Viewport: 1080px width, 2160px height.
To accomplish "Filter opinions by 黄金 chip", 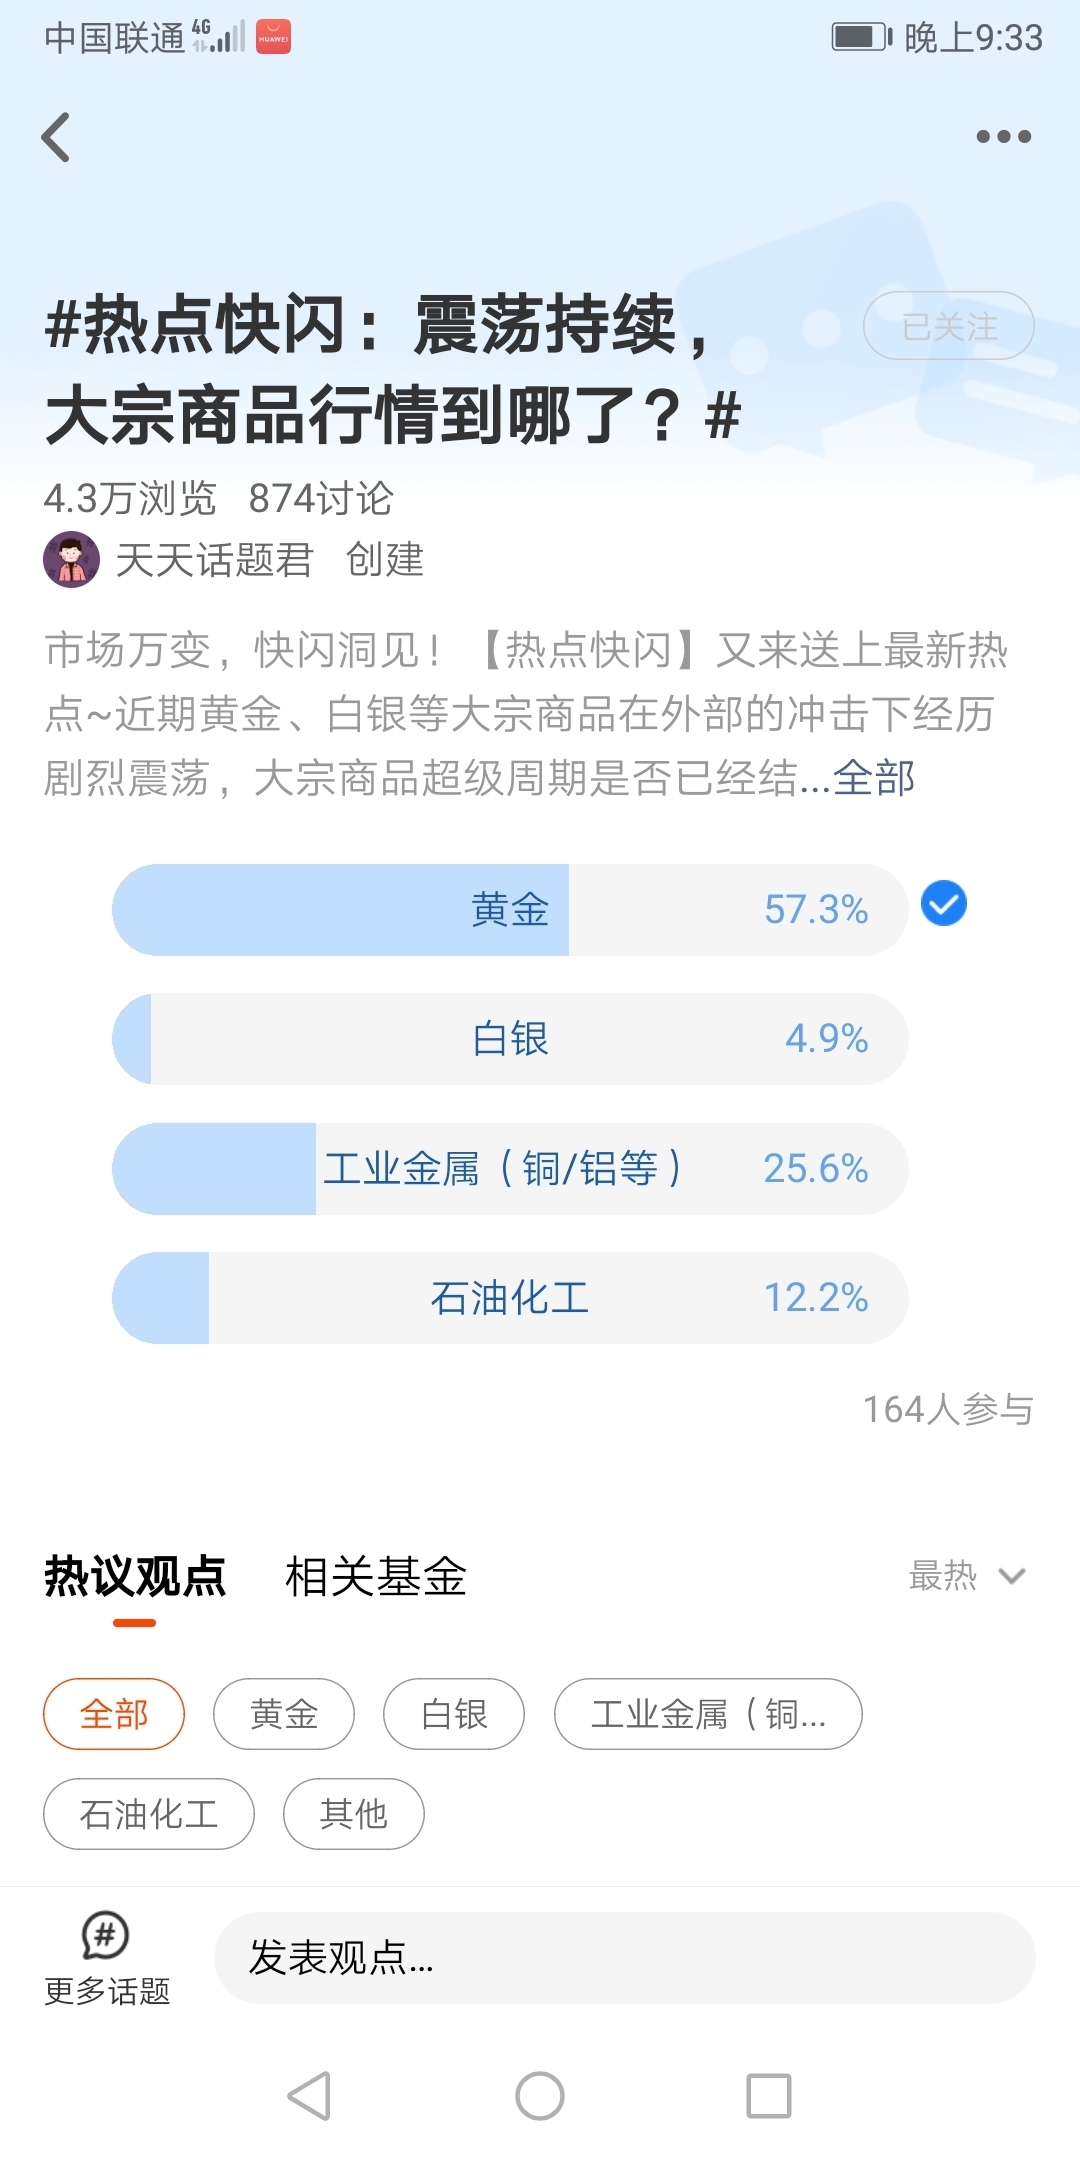I will pyautogui.click(x=284, y=1714).
